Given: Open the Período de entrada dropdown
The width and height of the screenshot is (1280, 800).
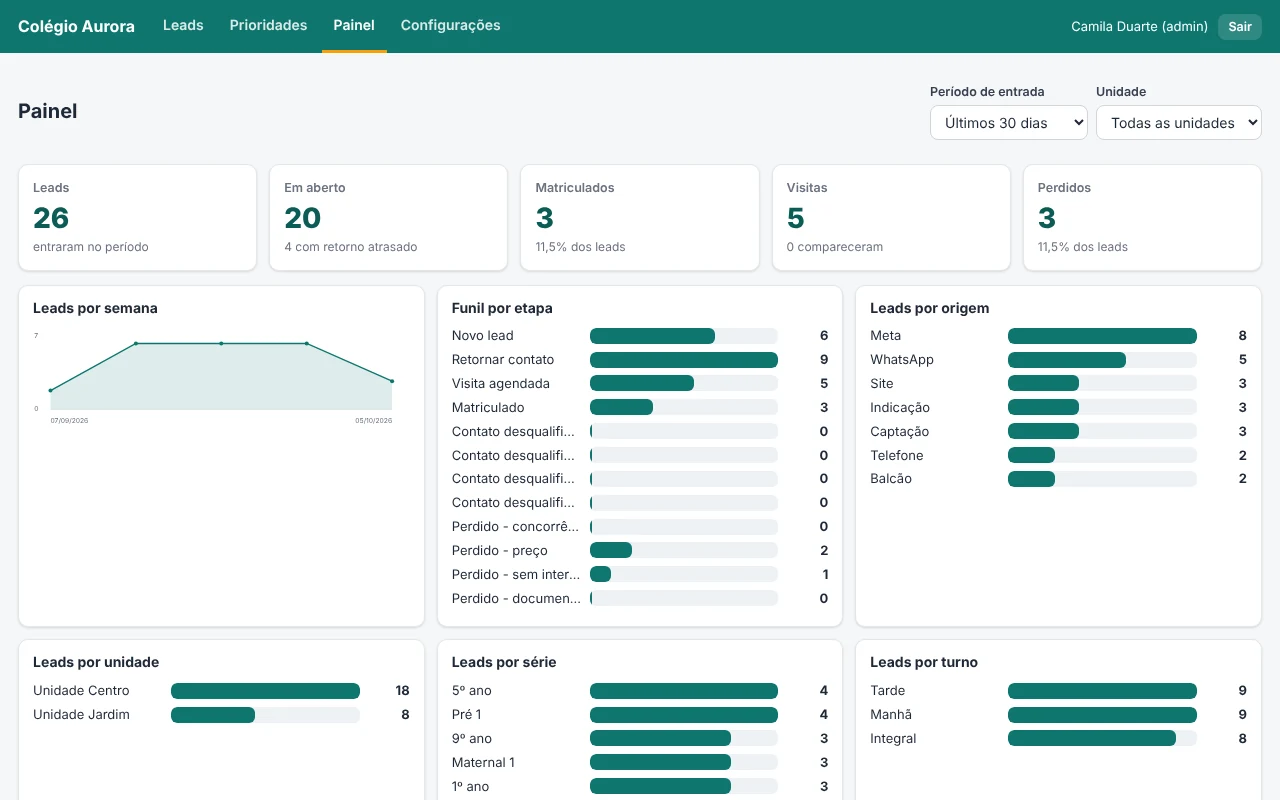Looking at the screenshot, I should point(1009,123).
